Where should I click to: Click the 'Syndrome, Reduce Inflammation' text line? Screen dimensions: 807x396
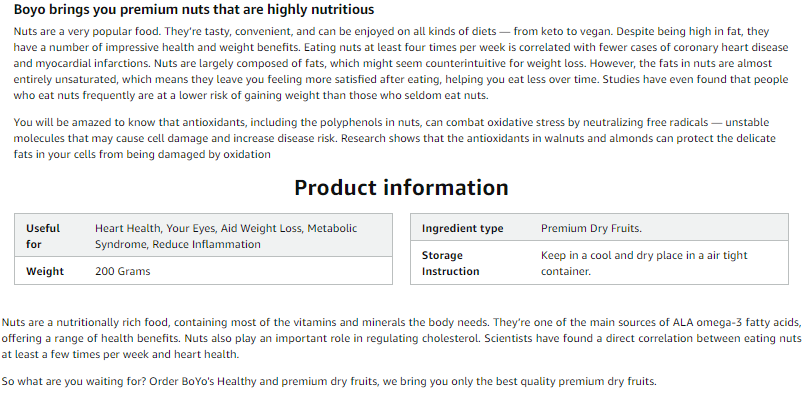pyautogui.click(x=178, y=244)
